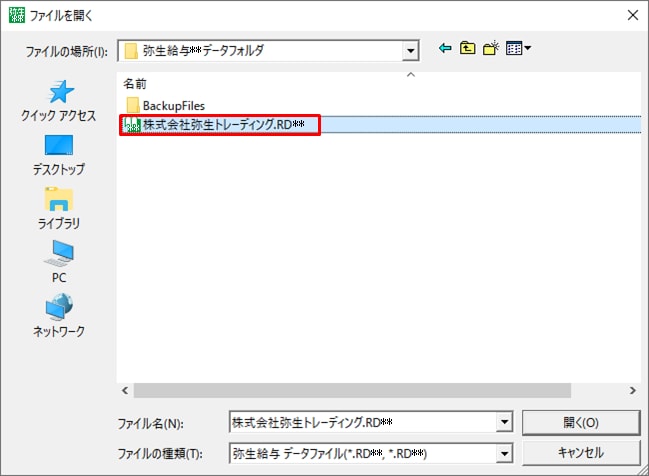Select PC in sidebar
649x476 pixels.
point(59,262)
